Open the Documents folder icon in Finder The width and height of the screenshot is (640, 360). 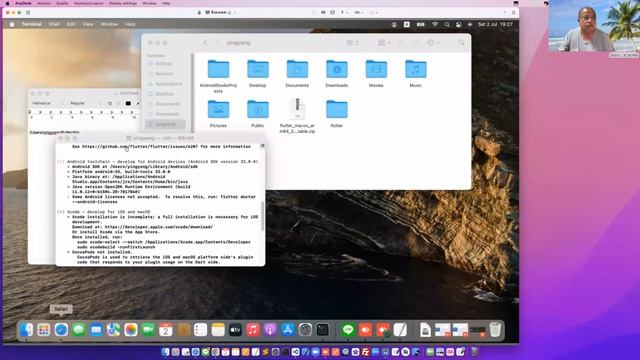click(297, 69)
